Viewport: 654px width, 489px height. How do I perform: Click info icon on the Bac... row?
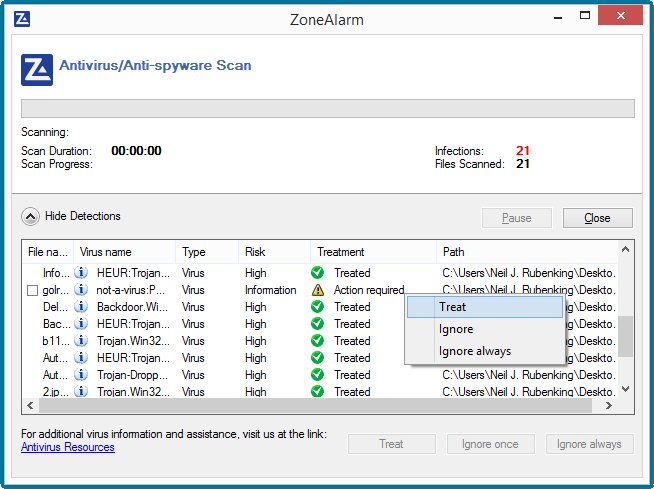pyautogui.click(x=81, y=324)
